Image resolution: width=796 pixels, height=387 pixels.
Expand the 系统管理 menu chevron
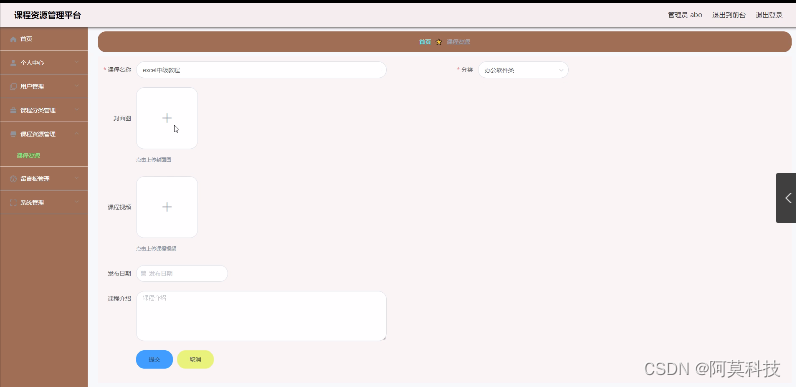77,202
